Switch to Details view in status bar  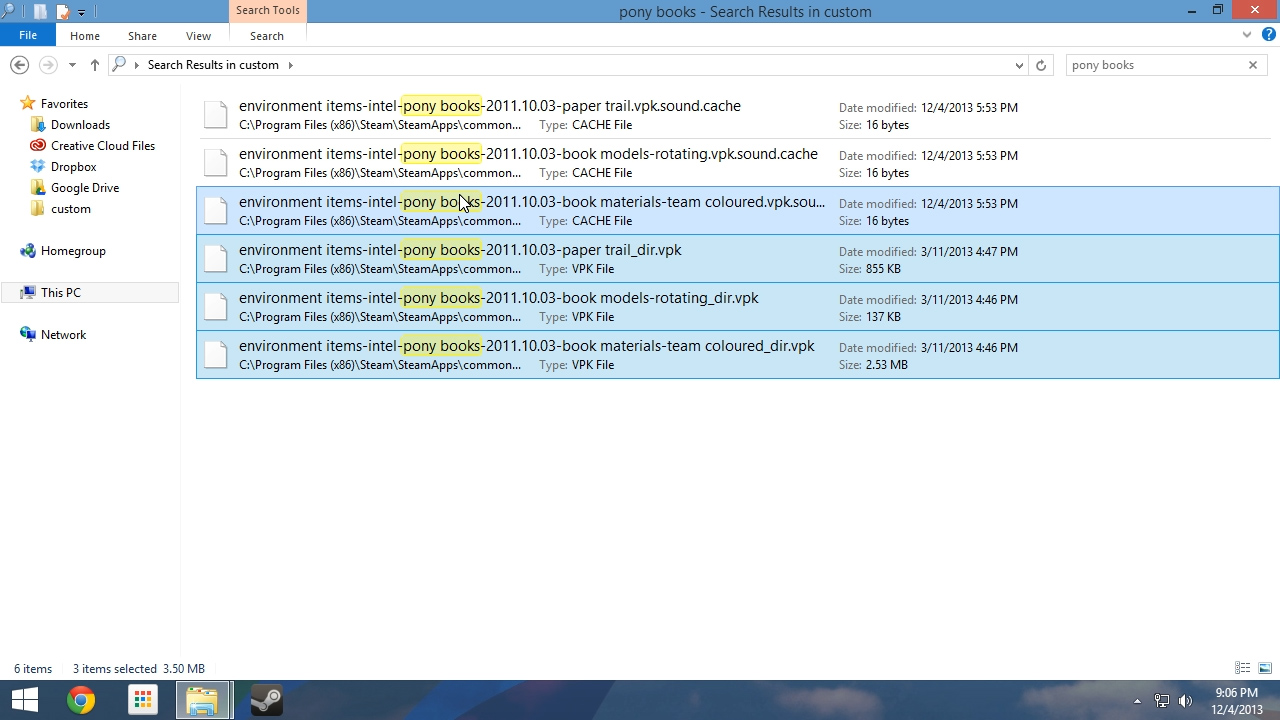click(1243, 668)
